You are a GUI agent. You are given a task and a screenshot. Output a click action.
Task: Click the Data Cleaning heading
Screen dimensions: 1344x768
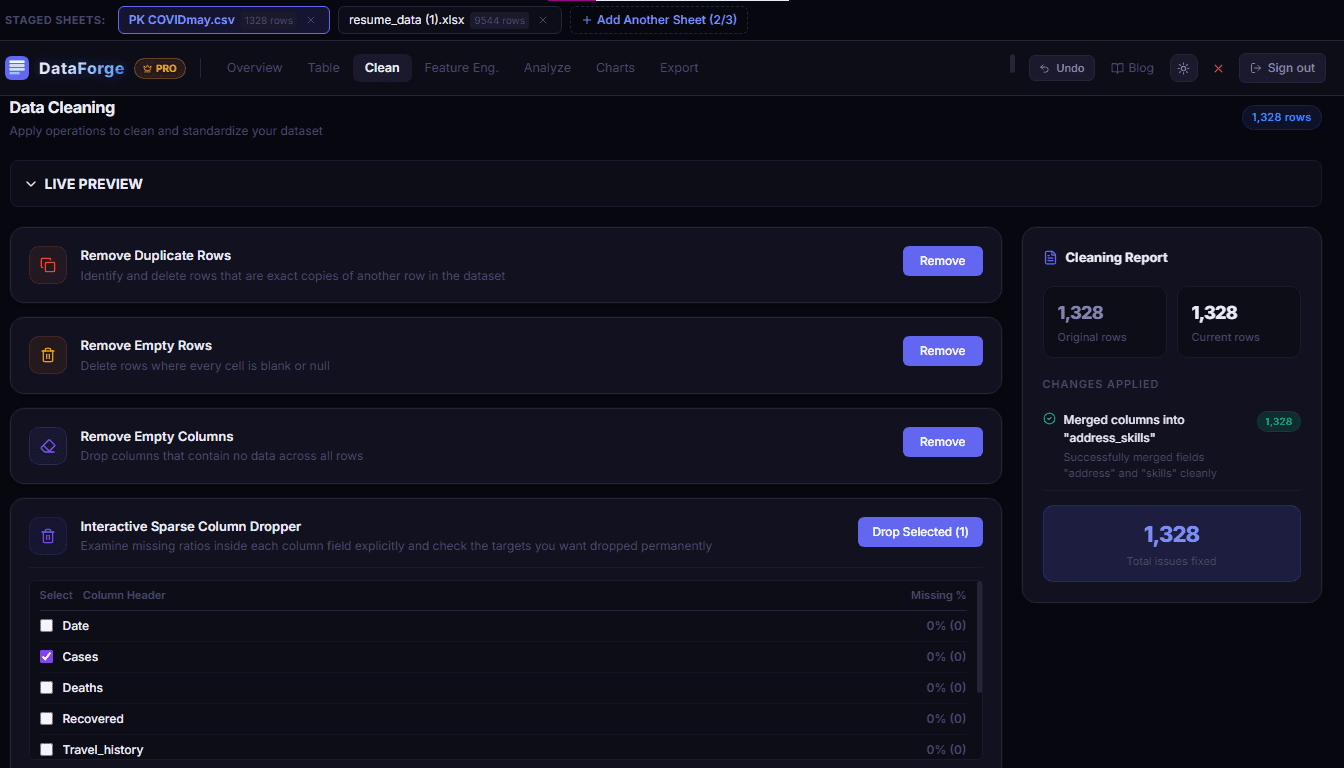62,107
